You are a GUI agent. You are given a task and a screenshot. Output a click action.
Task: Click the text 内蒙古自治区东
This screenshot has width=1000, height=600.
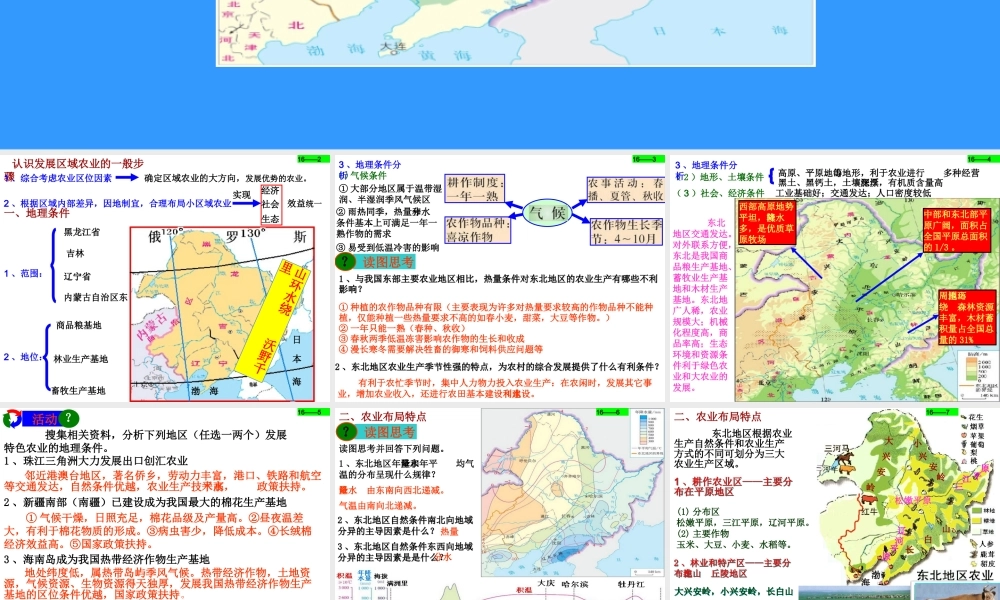(x=96, y=297)
